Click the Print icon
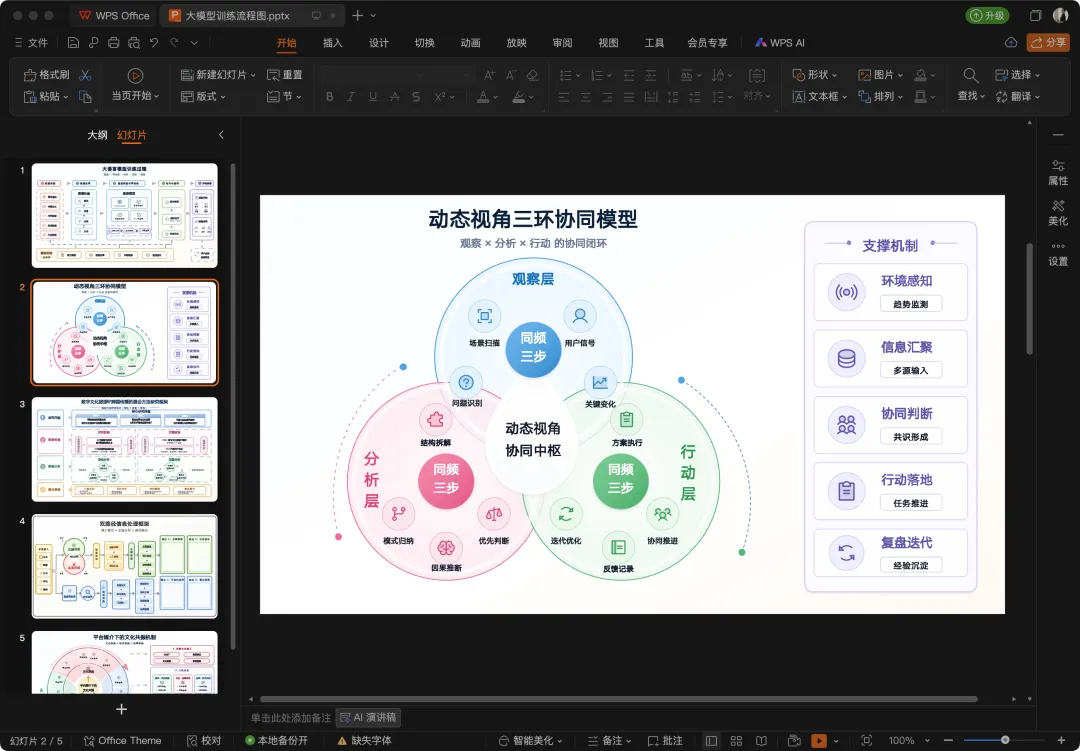The image size is (1080, 751). click(x=114, y=43)
